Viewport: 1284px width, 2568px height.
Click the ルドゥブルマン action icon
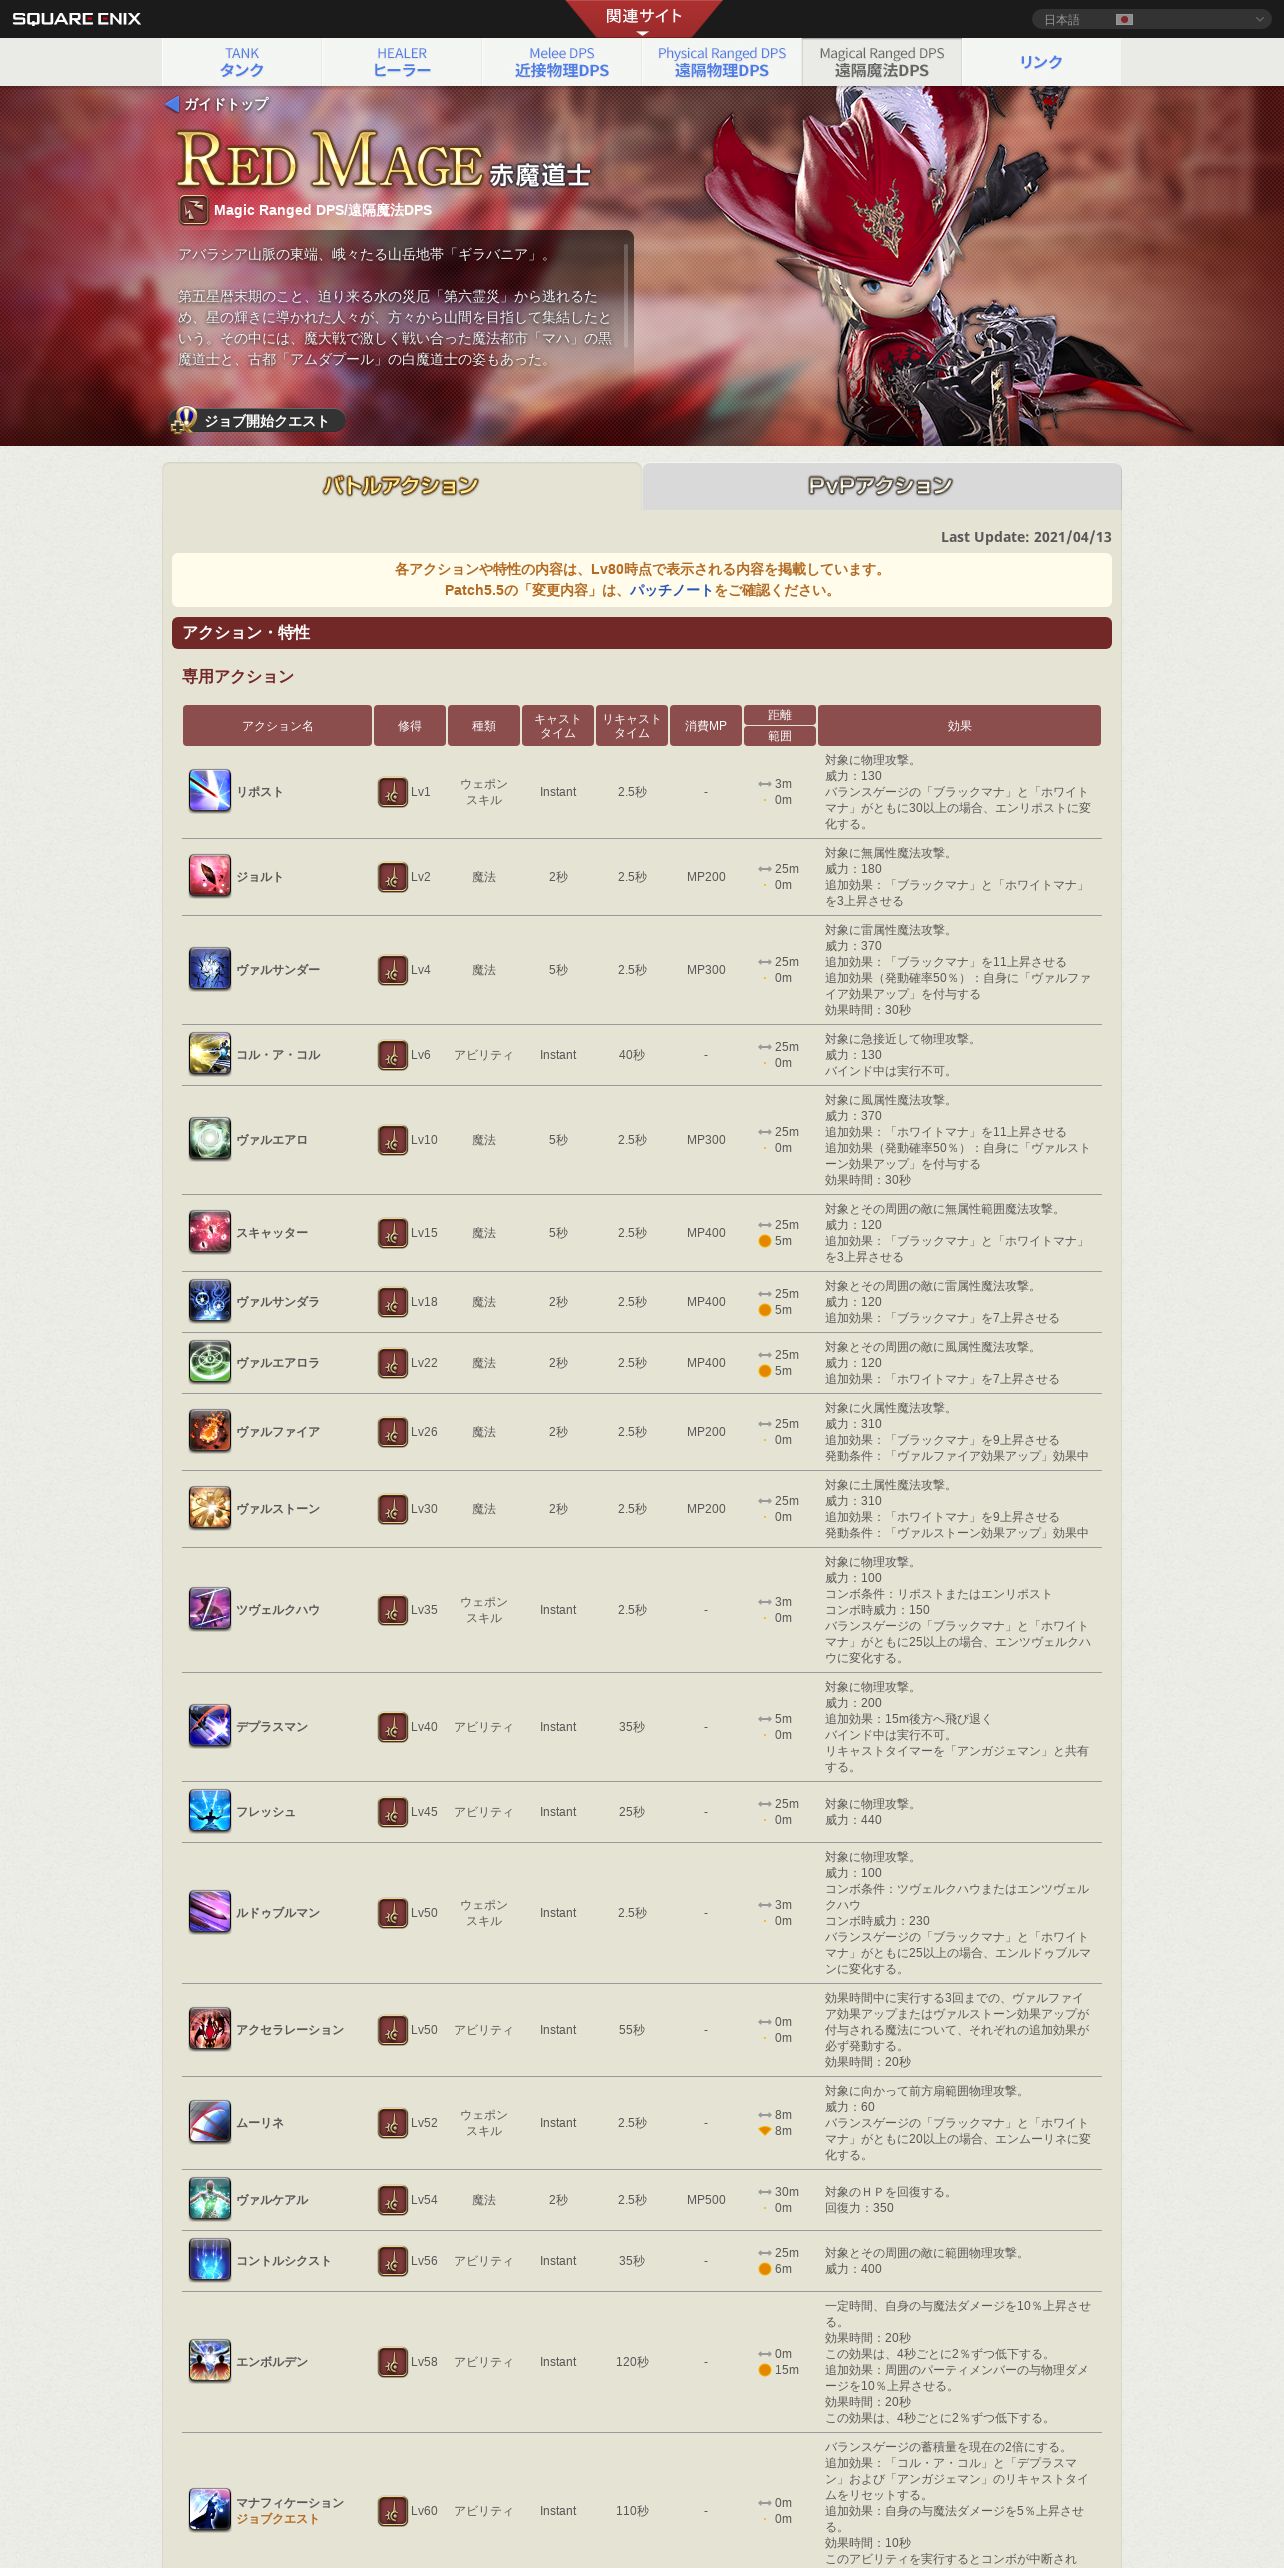[x=210, y=1912]
